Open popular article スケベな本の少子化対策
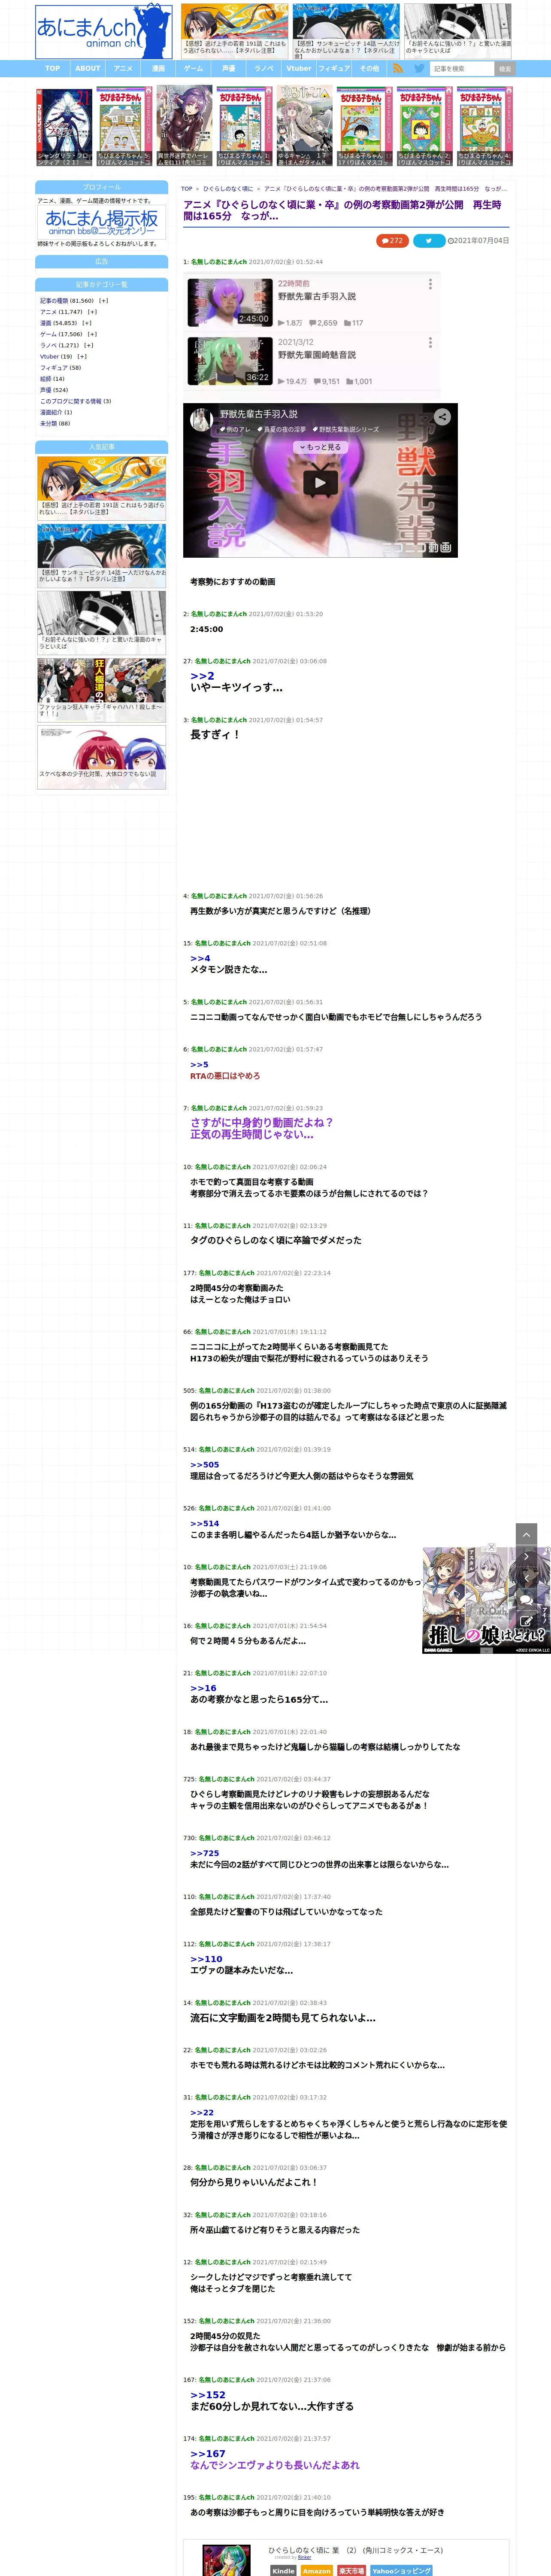 (x=102, y=757)
